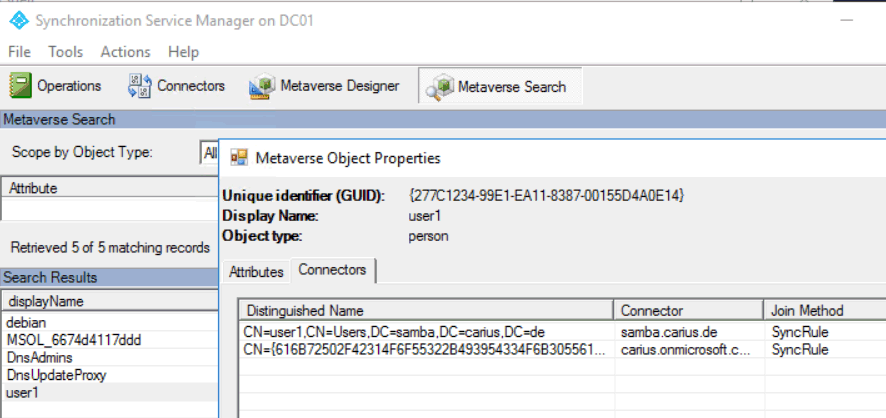Select the DnsAdmins search result
Image resolution: width=886 pixels, height=418 pixels.
(x=110, y=358)
